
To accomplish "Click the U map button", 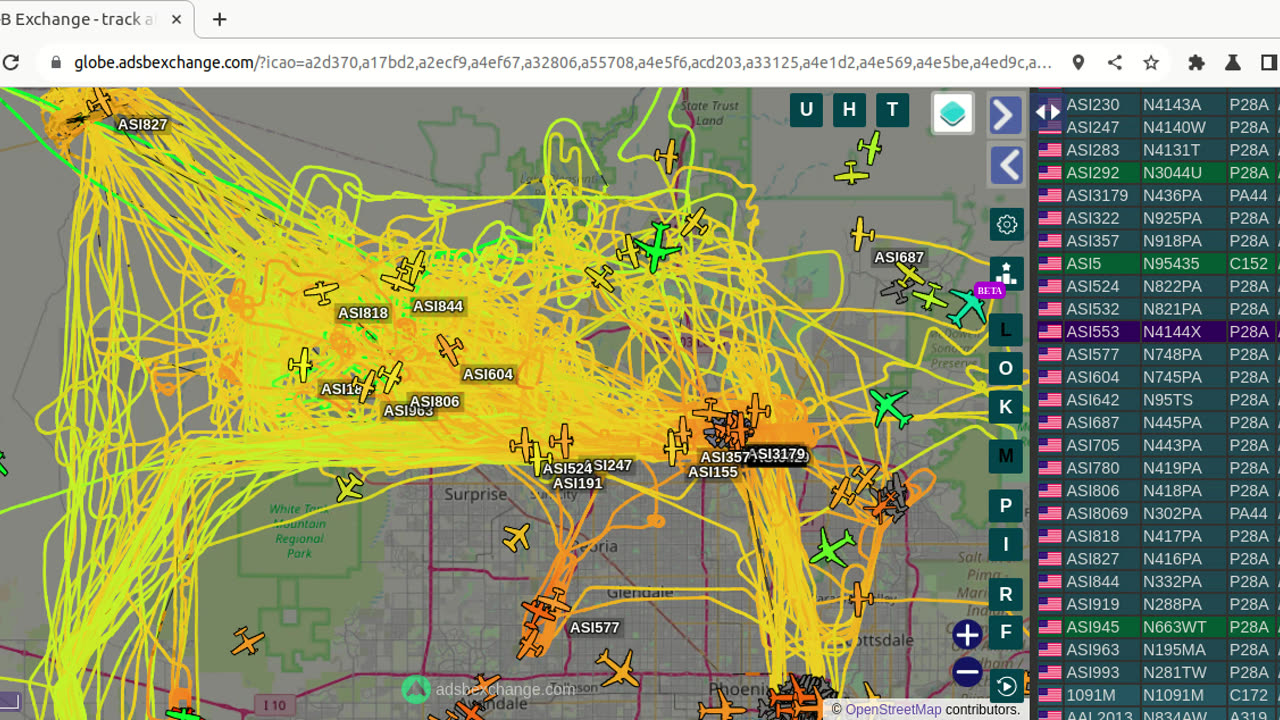I will [806, 110].
